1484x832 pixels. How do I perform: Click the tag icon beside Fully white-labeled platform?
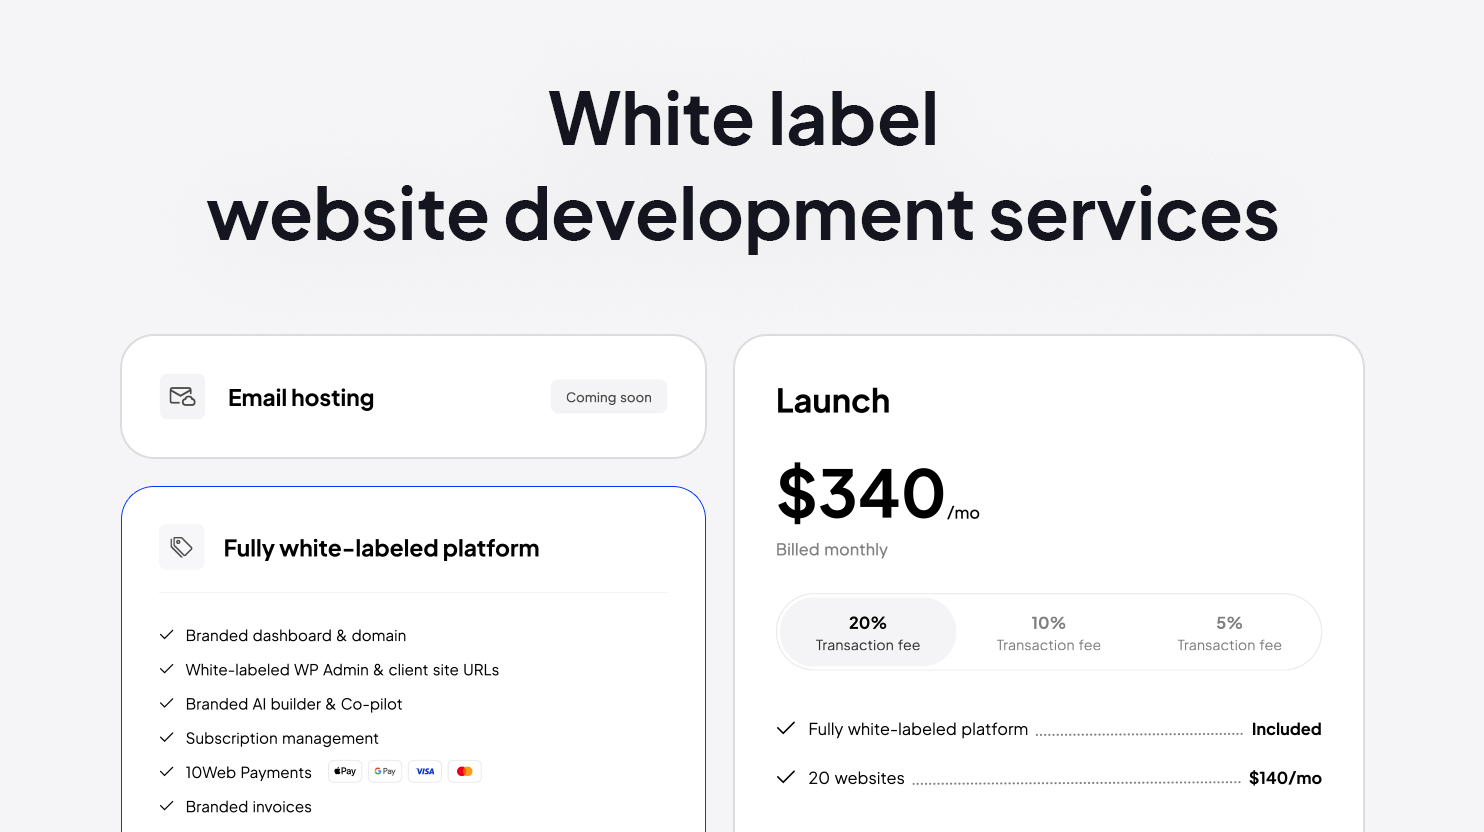pos(181,547)
